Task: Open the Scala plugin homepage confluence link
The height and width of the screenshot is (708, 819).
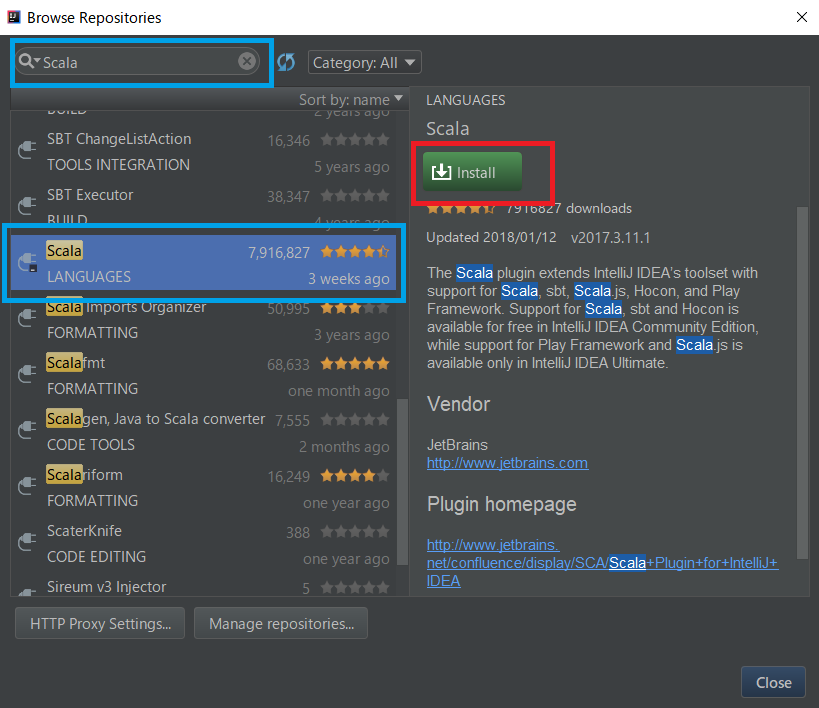Action: pyautogui.click(x=602, y=563)
